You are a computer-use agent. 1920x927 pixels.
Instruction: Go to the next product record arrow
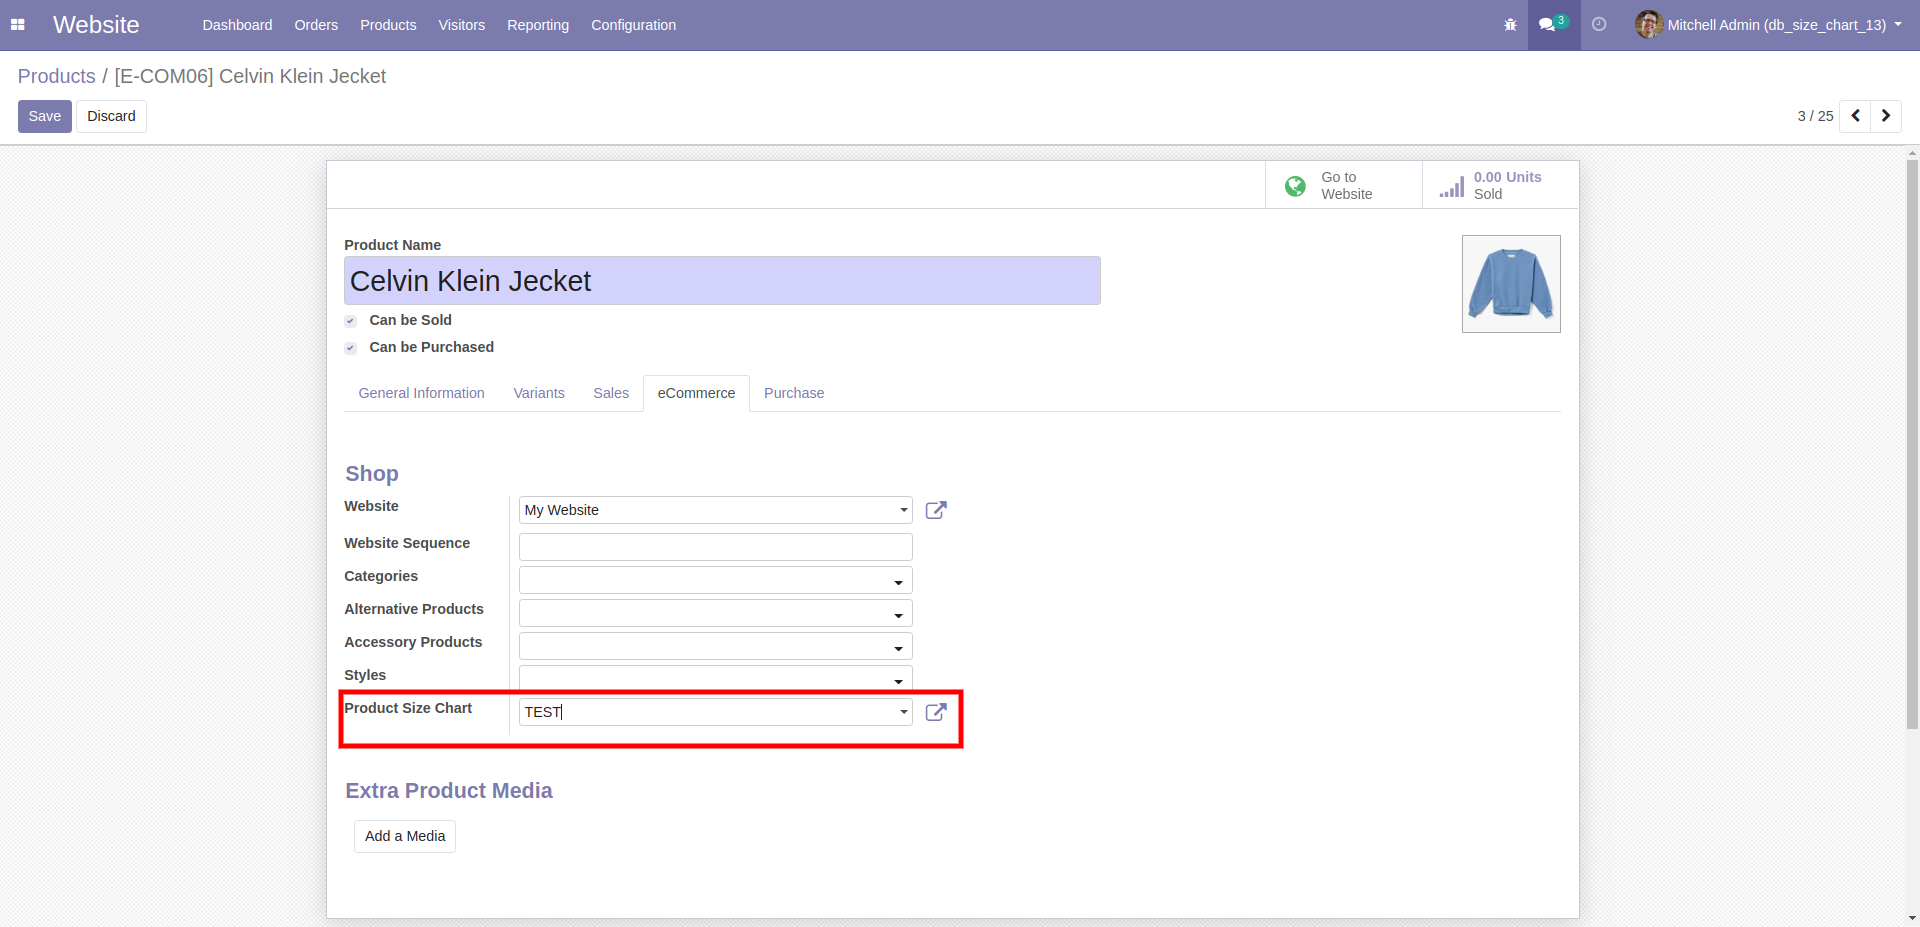click(x=1886, y=116)
